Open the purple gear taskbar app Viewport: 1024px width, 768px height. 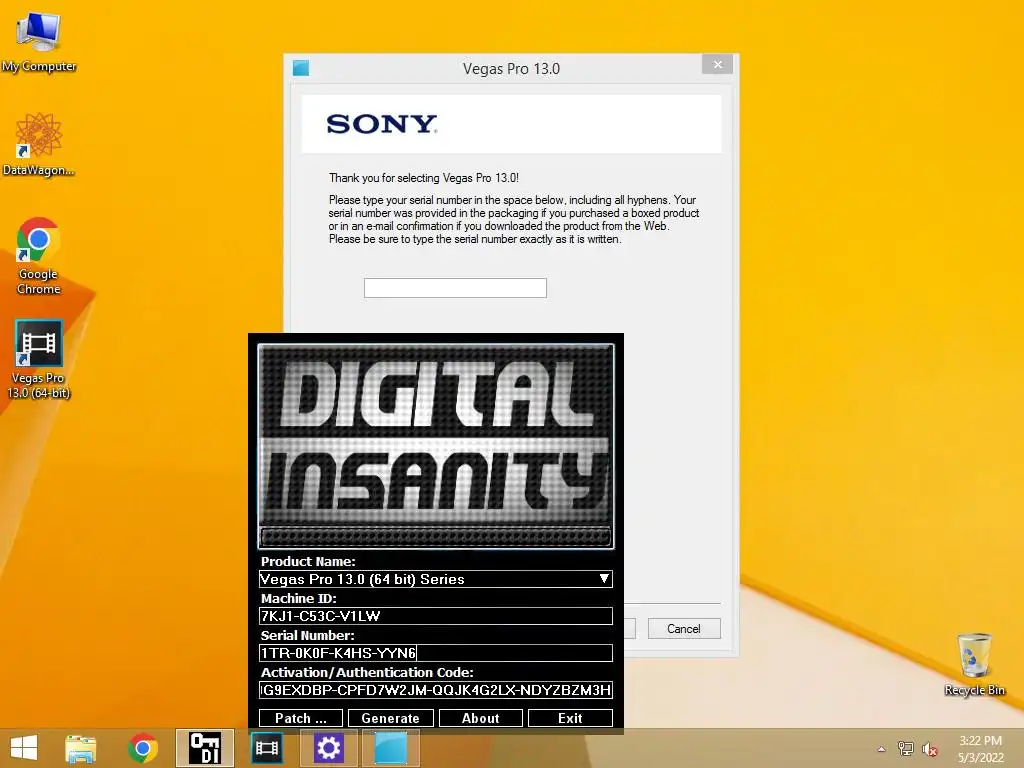coord(328,748)
